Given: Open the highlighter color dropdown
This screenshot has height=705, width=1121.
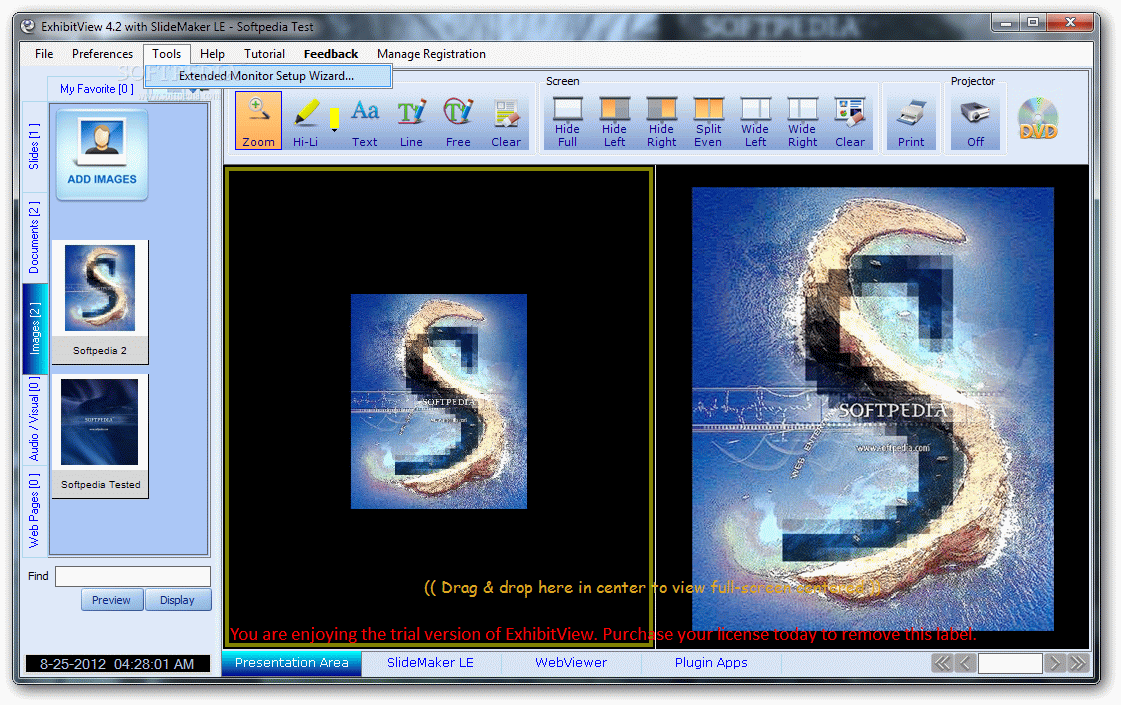Looking at the screenshot, I should tap(334, 120).
